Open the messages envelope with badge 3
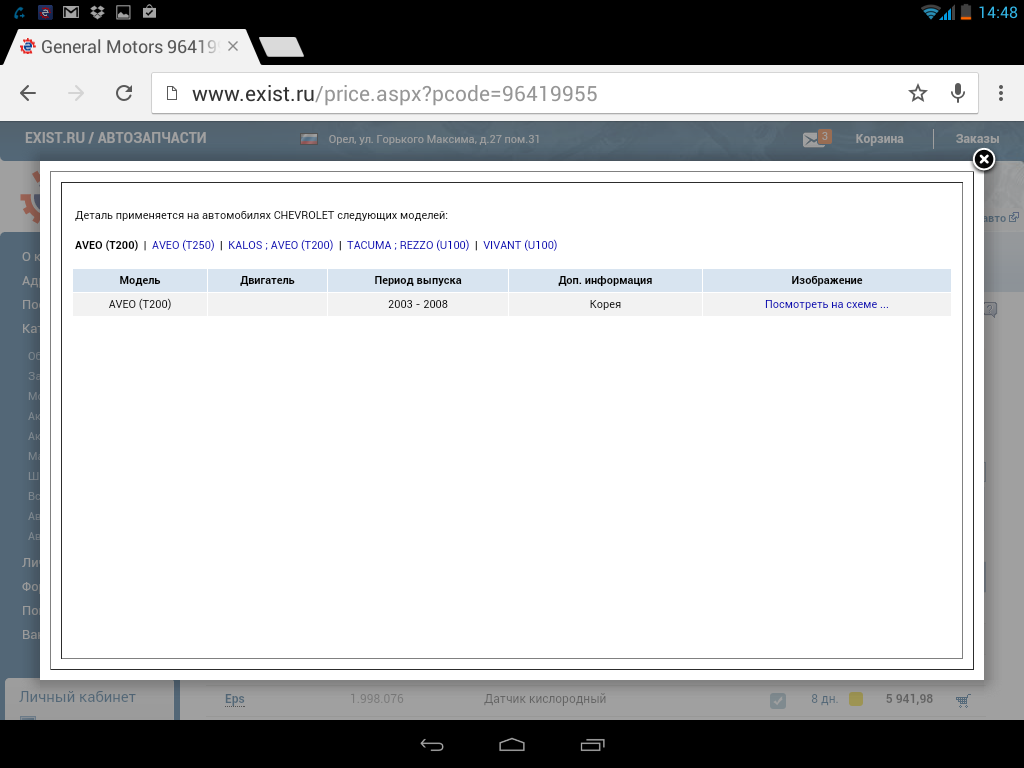Viewport: 1024px width, 768px height. (x=816, y=138)
